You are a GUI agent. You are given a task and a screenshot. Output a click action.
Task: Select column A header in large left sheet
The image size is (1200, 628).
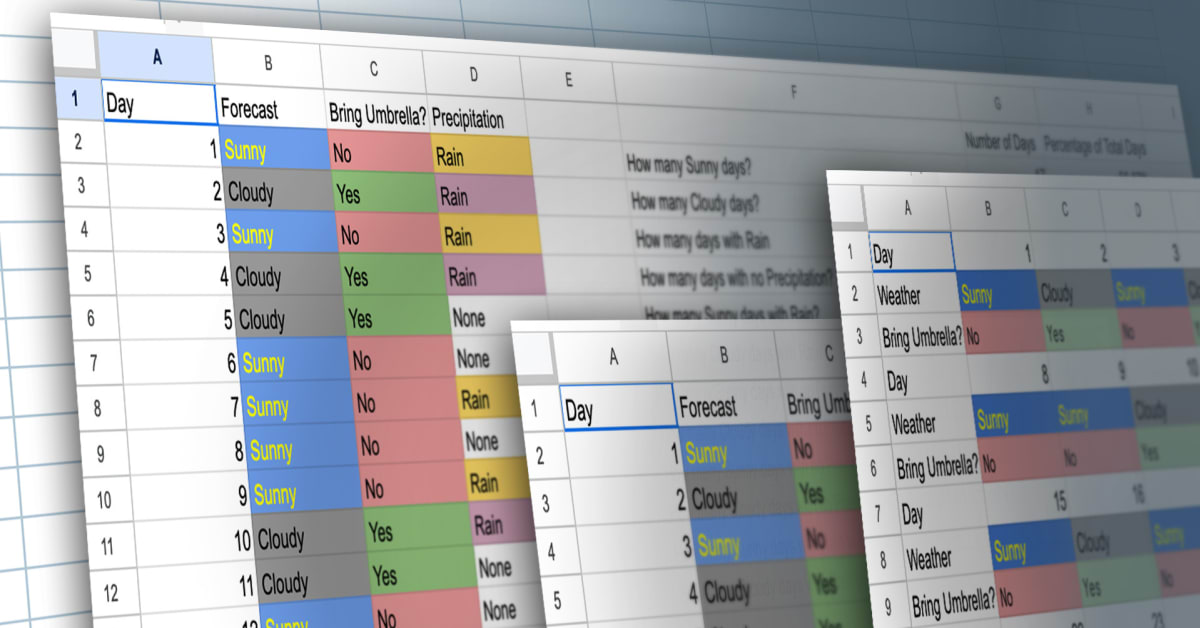point(156,58)
